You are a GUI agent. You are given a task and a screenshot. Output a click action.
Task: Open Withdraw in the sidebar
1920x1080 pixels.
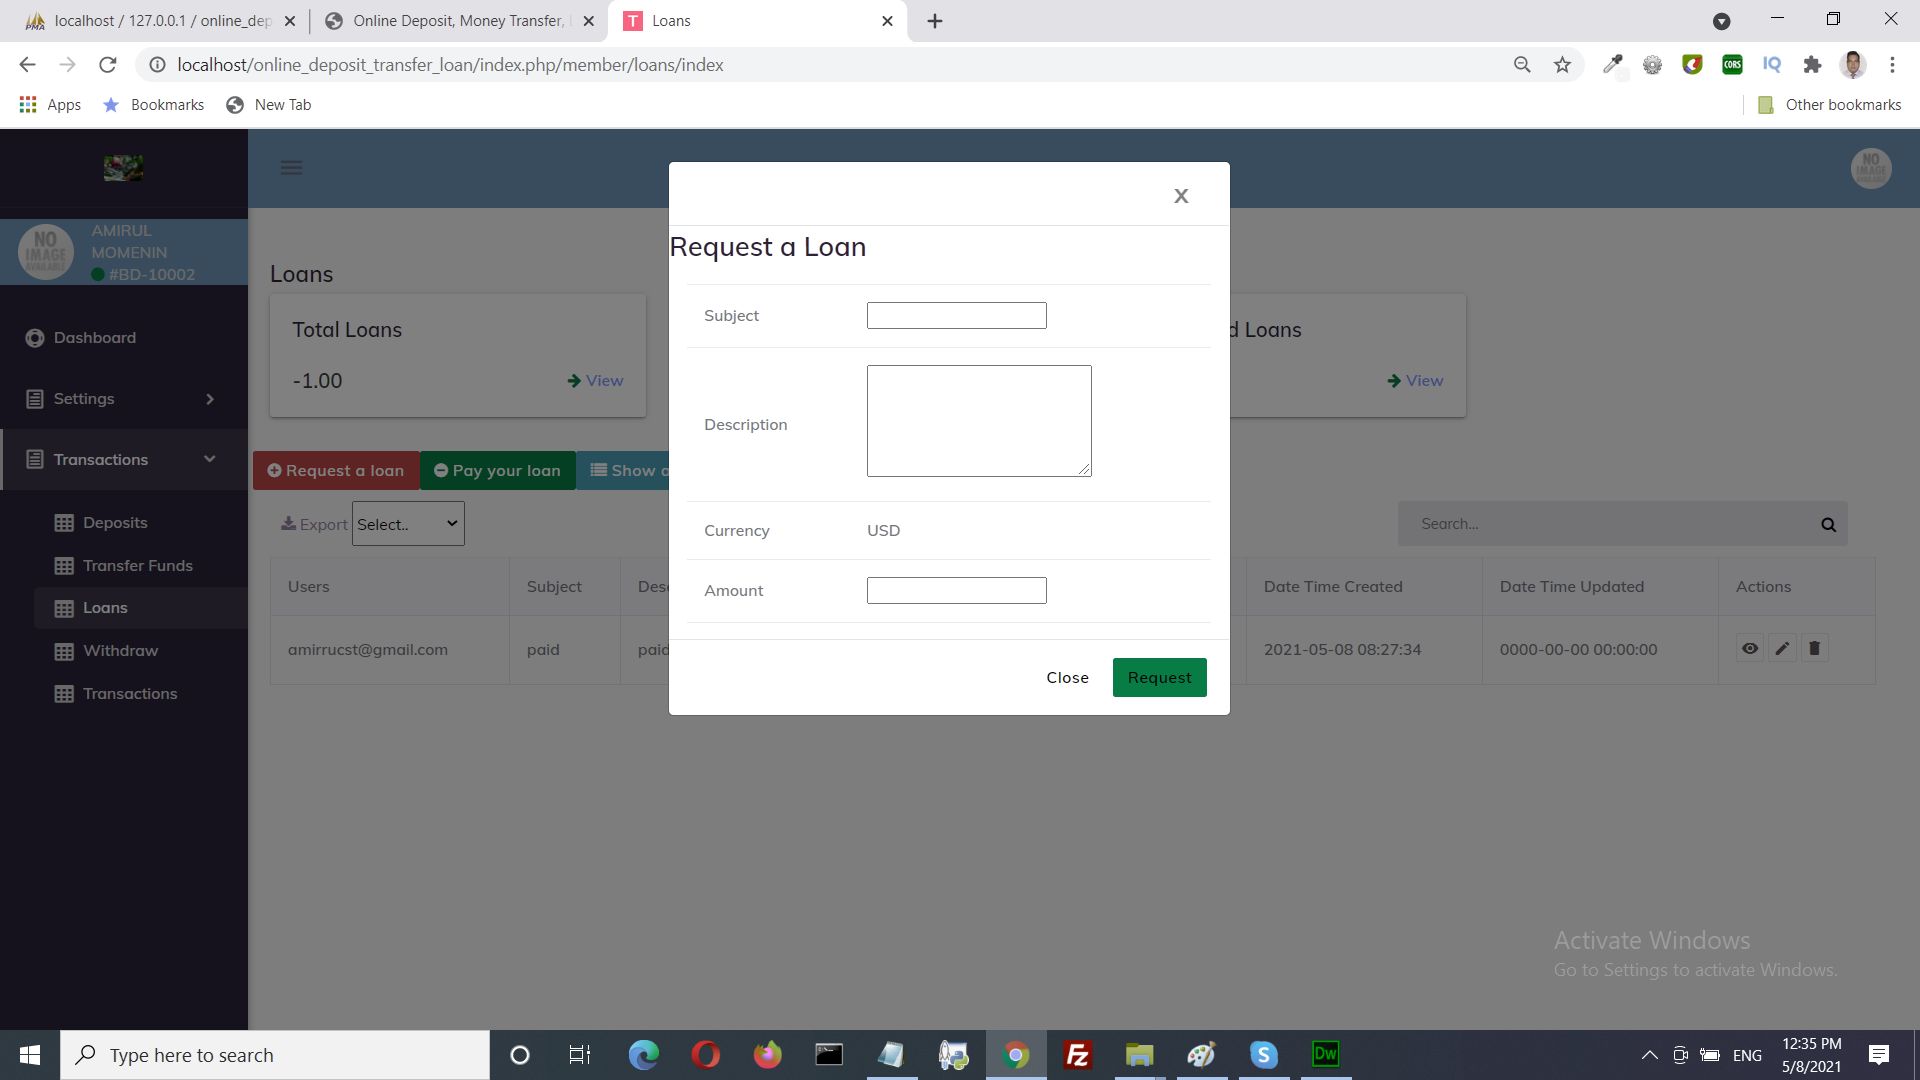coord(120,651)
